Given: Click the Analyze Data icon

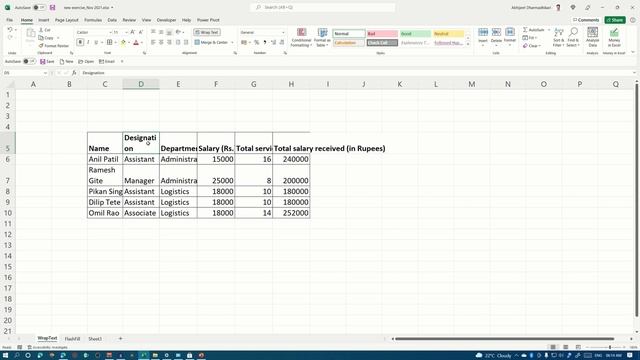Looking at the screenshot, I should (x=593, y=38).
